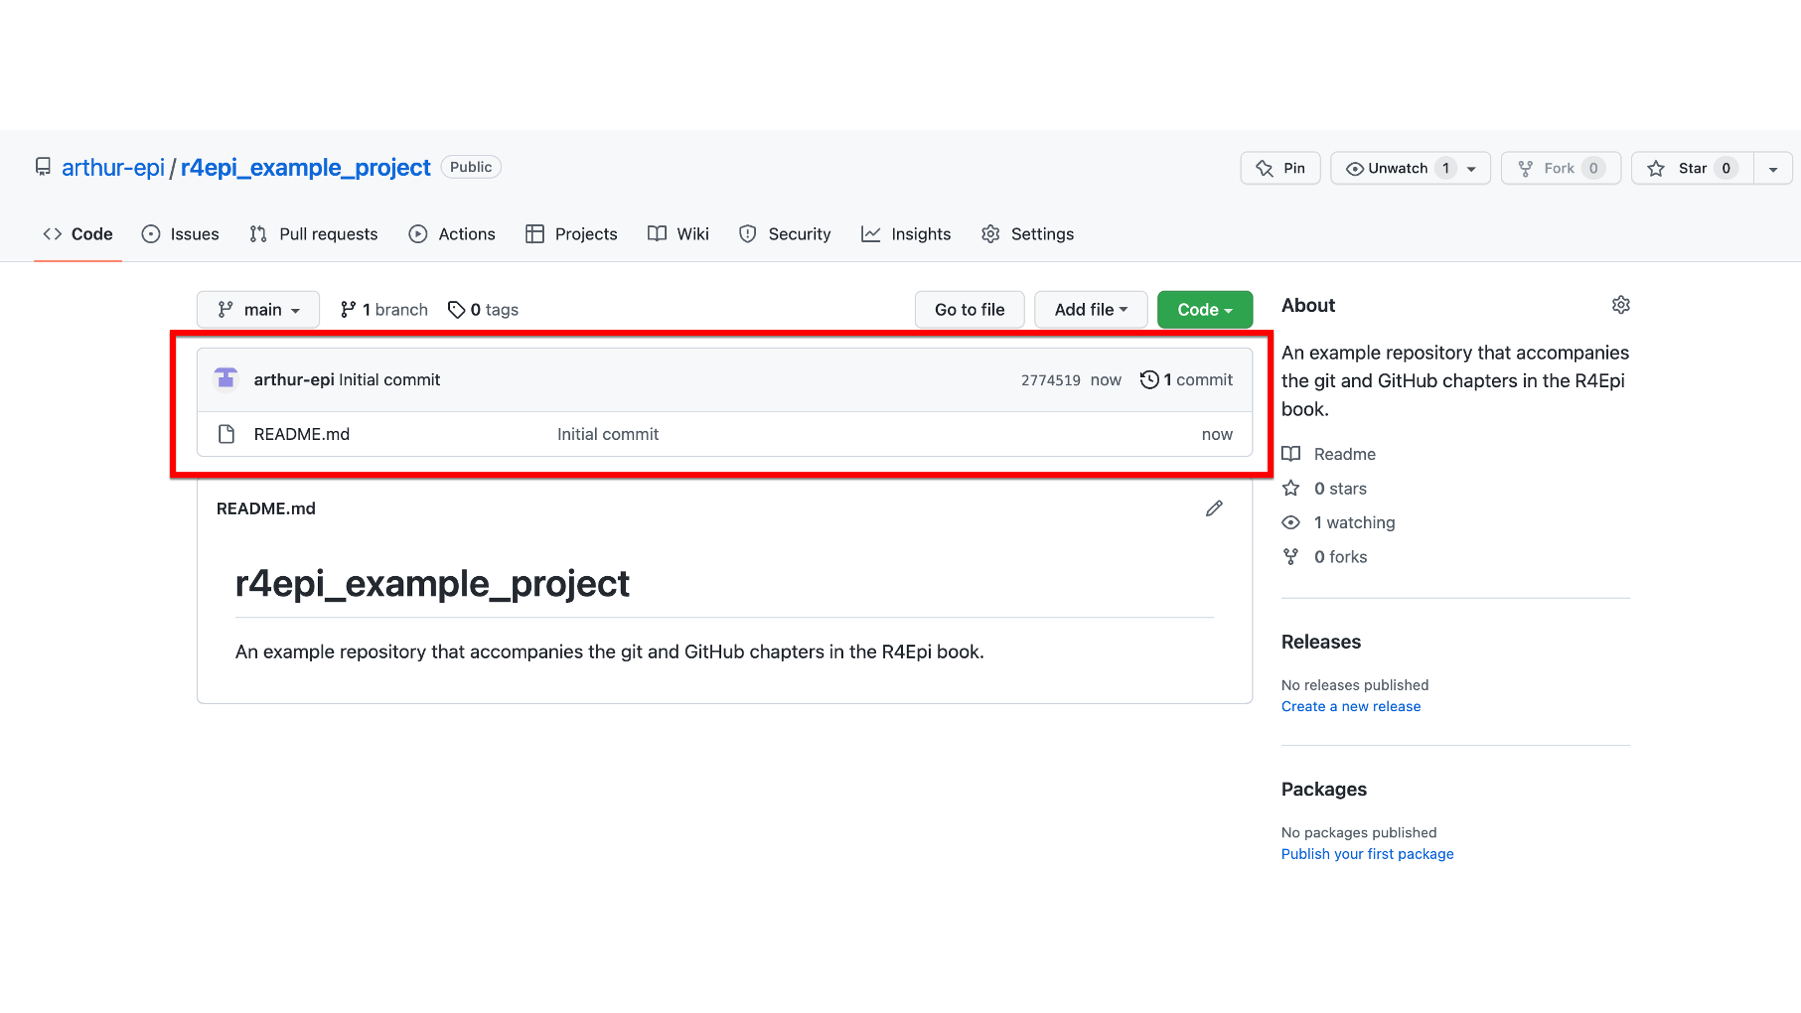Image resolution: width=1801 pixels, height=1013 pixels.
Task: Click the README.md heading of preview box
Action: (266, 508)
